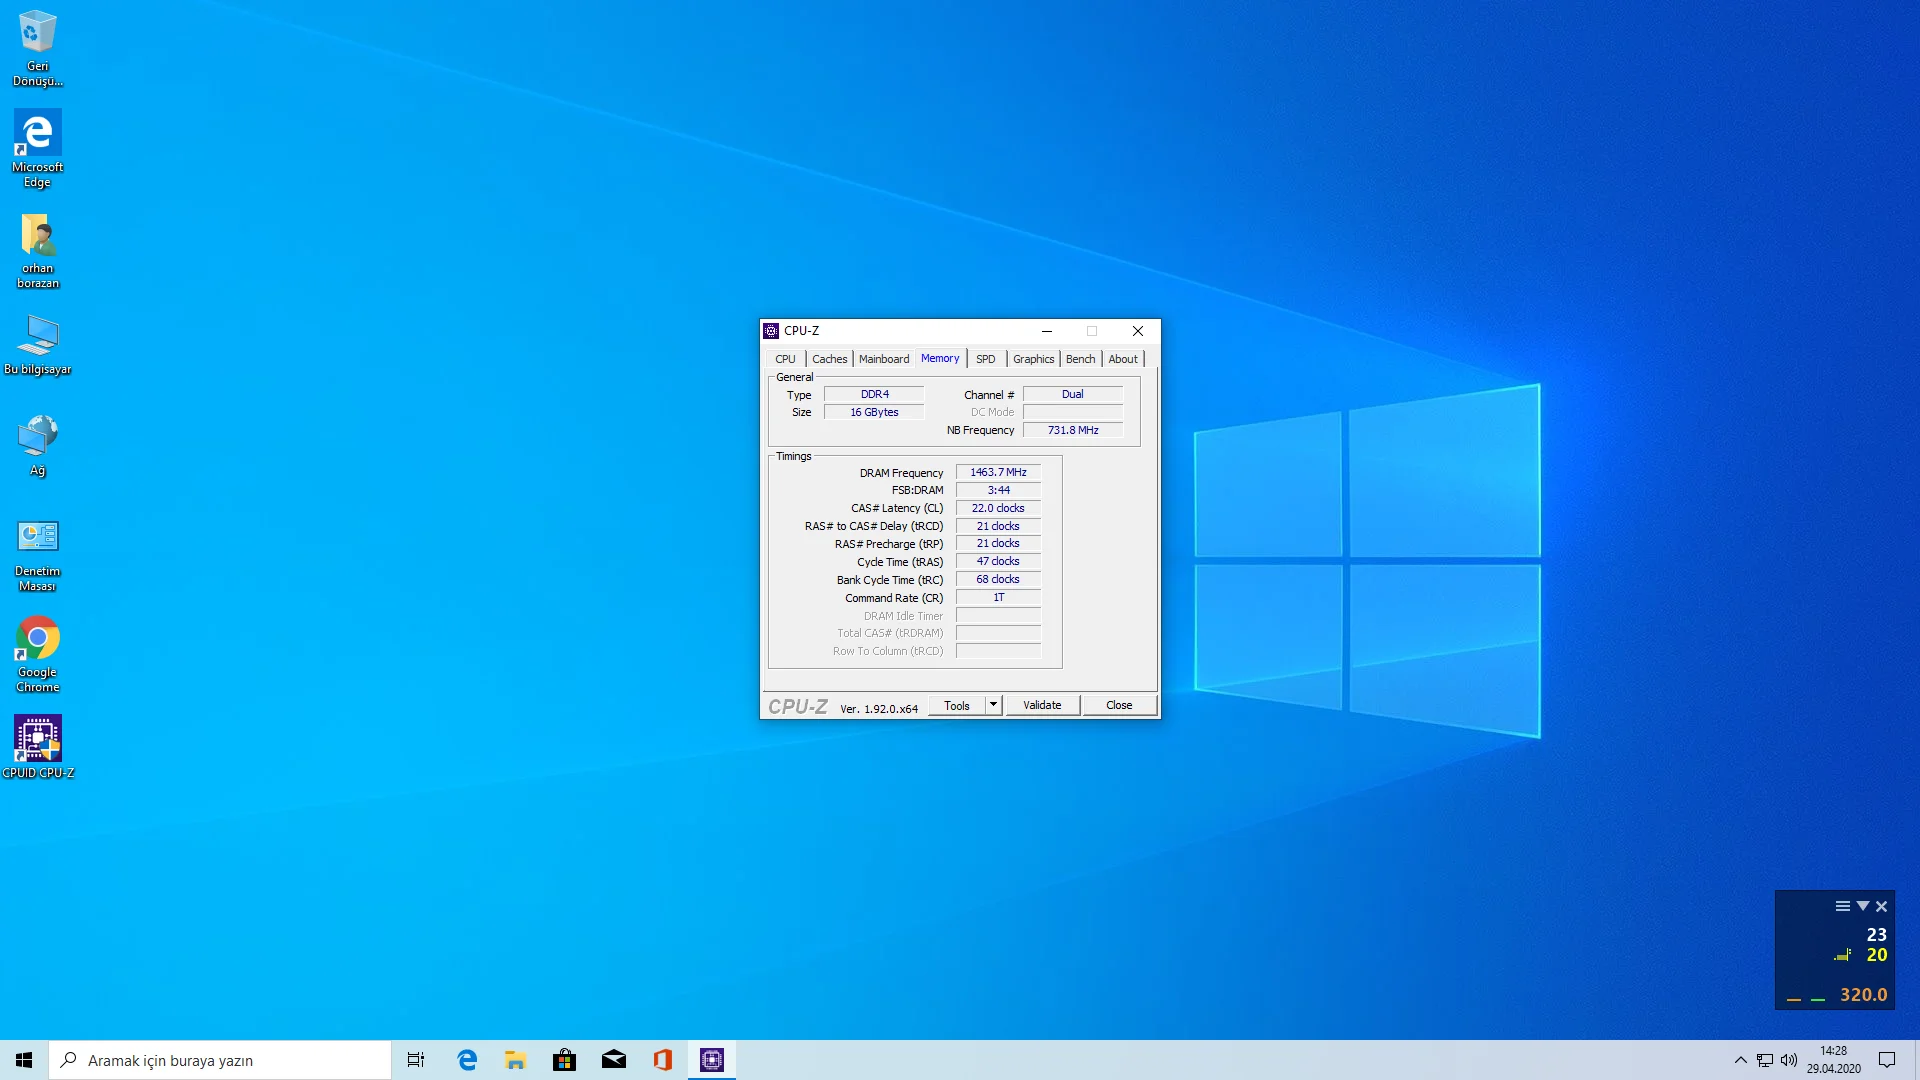Expand Tools dropdown arrow in CPU-Z
The width and height of the screenshot is (1920, 1080).
click(993, 705)
